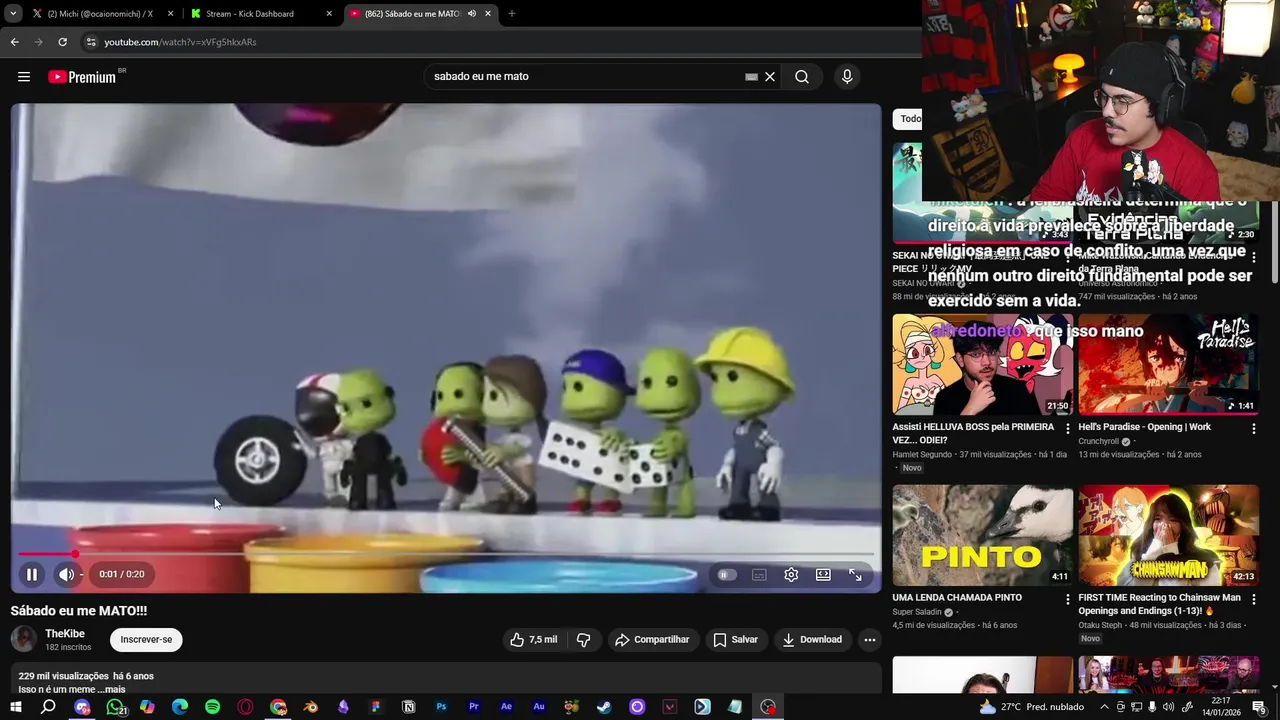Open a new browser tab with plus

point(512,14)
